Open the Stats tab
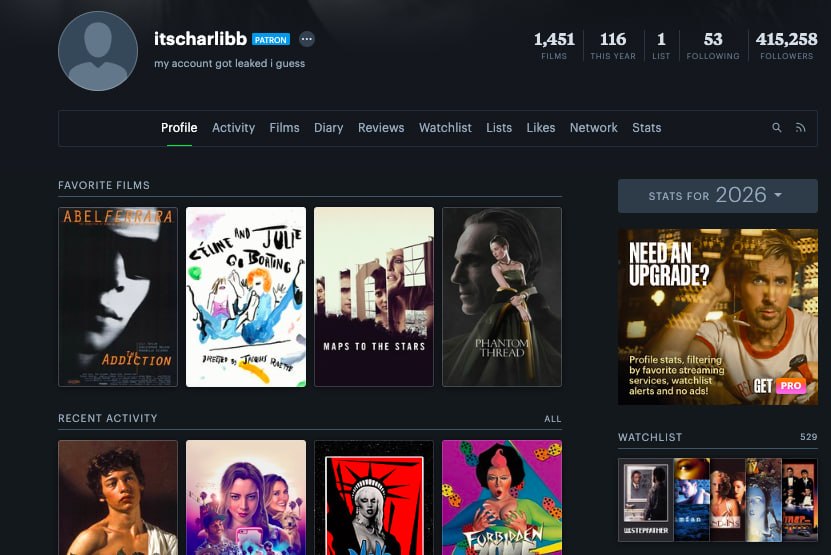Viewport: 831px width, 555px height. (x=647, y=128)
